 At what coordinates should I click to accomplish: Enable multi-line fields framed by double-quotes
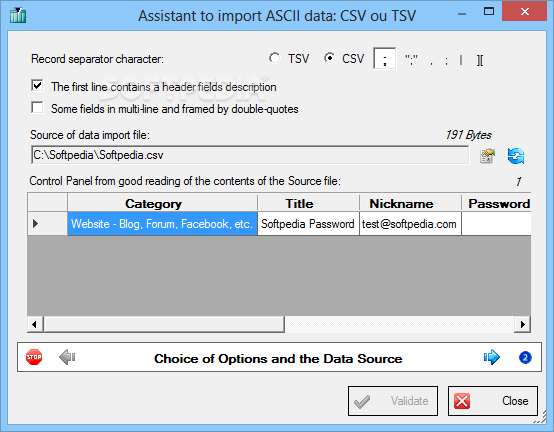(x=37, y=108)
